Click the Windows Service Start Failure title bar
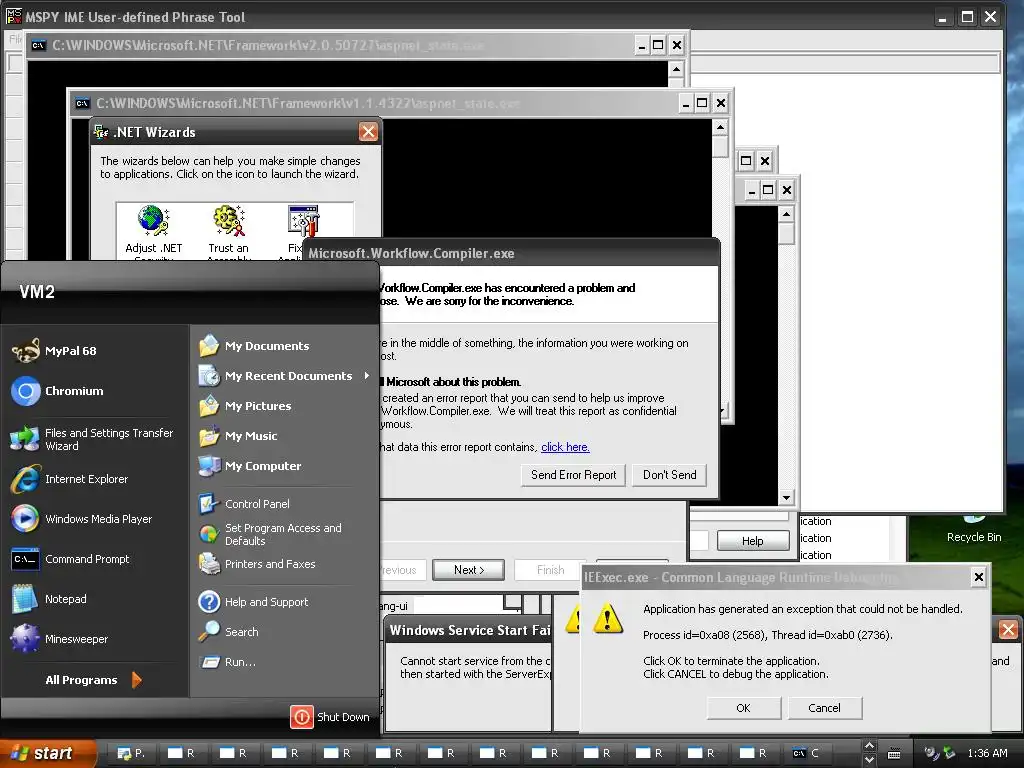The height and width of the screenshot is (768, 1024). 469,630
